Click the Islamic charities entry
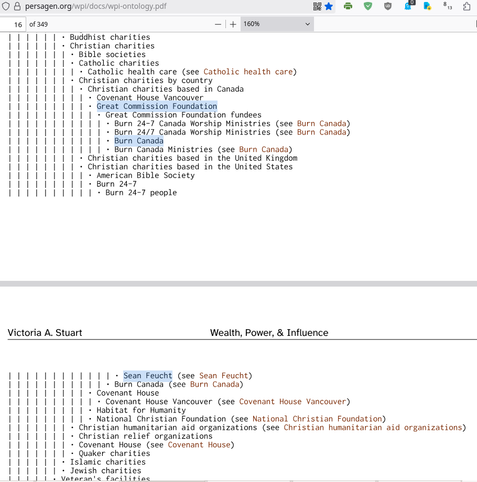 click(x=108, y=462)
